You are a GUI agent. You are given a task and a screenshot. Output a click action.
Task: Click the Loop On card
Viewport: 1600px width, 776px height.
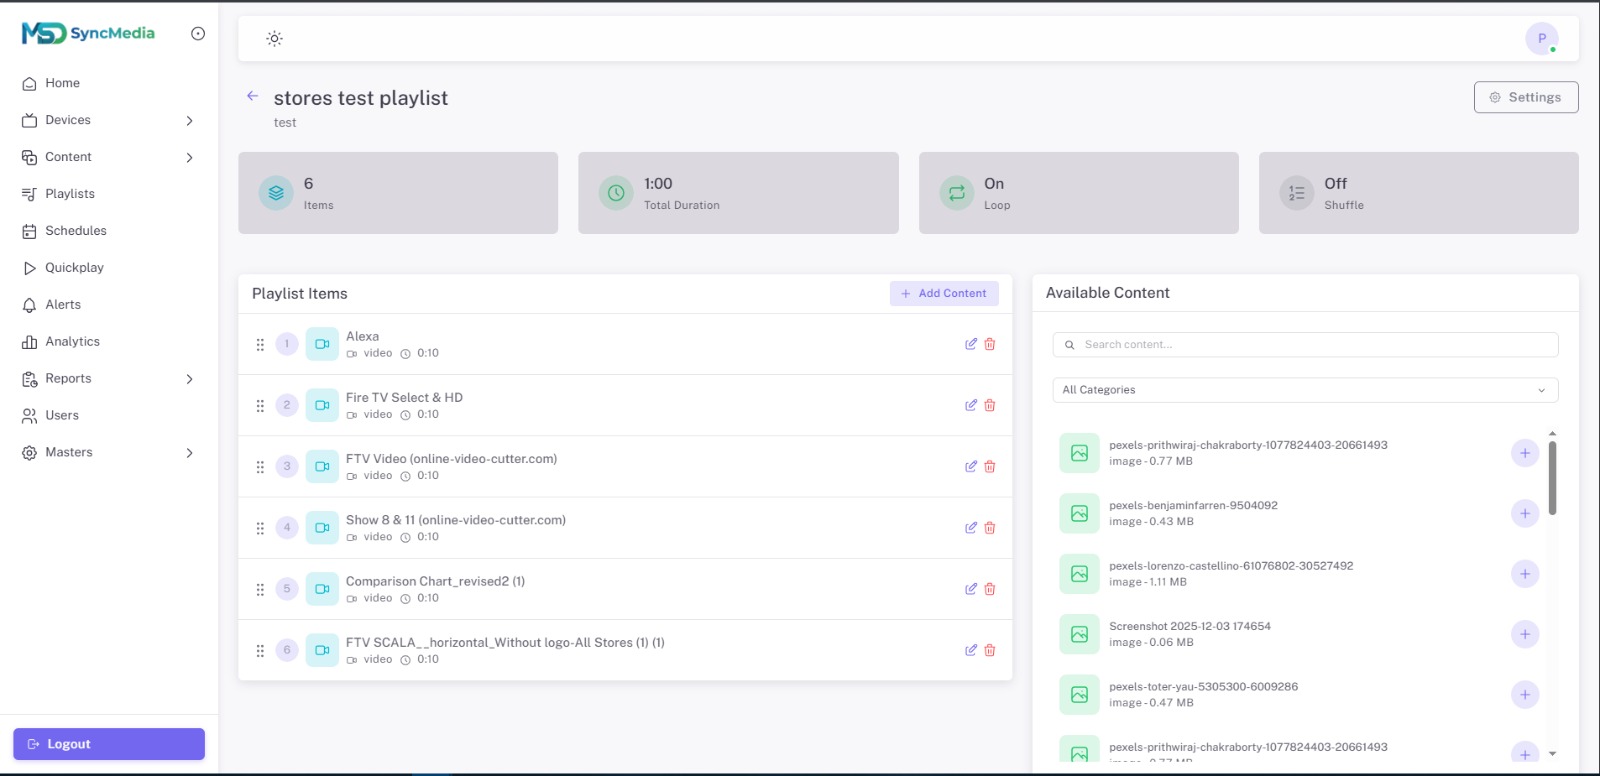[1078, 193]
